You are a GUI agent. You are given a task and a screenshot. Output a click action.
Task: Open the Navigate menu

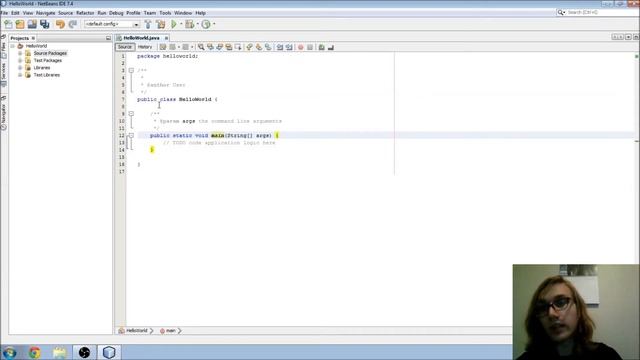pyautogui.click(x=45, y=13)
